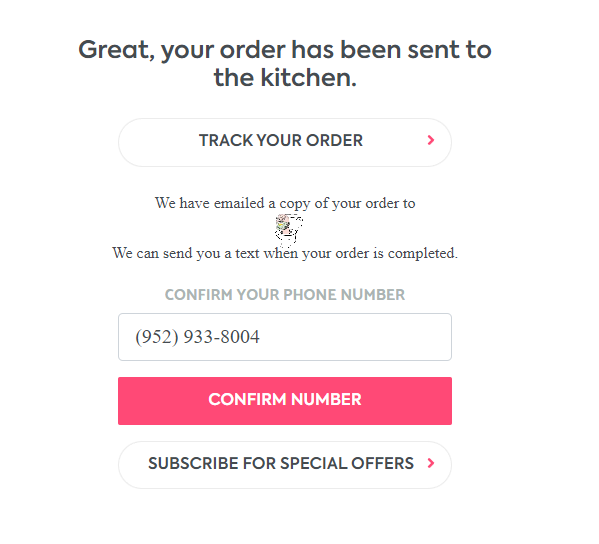The image size is (599, 544).
Task: Click the 'Great, your order has been sent' heading
Action: click(x=285, y=50)
